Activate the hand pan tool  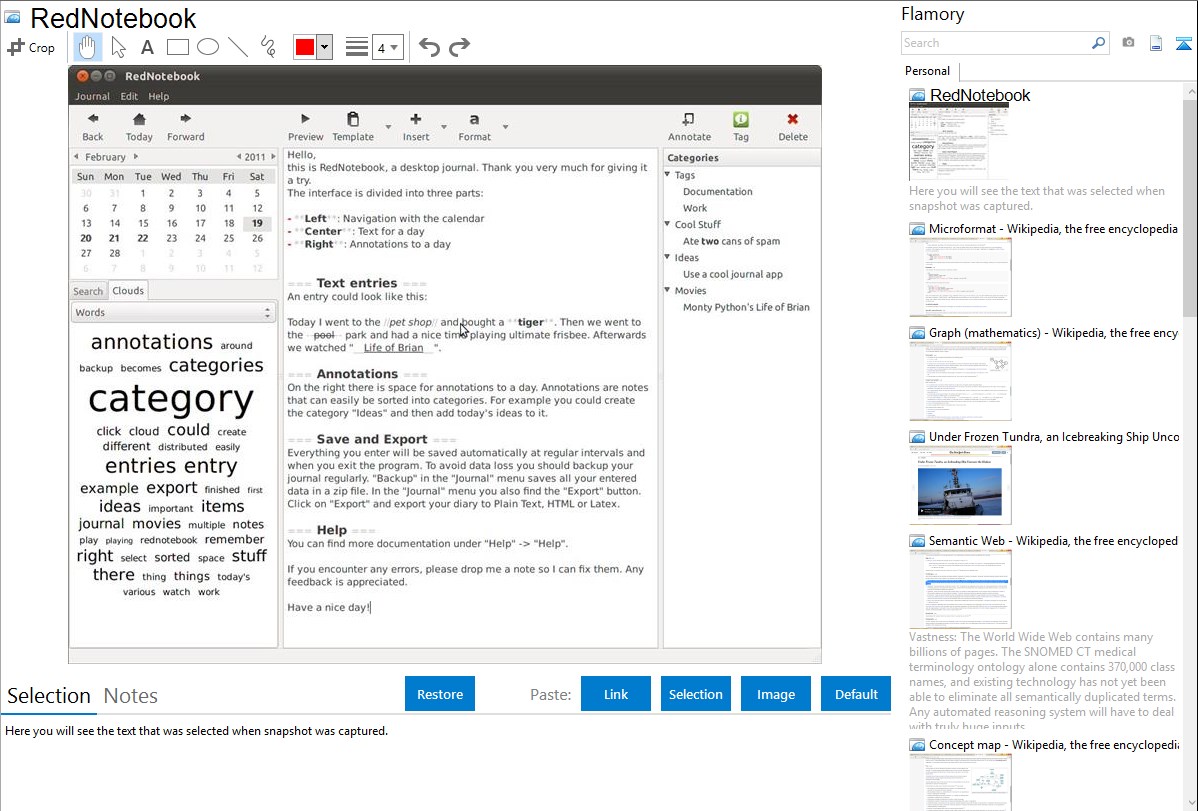[x=87, y=47]
